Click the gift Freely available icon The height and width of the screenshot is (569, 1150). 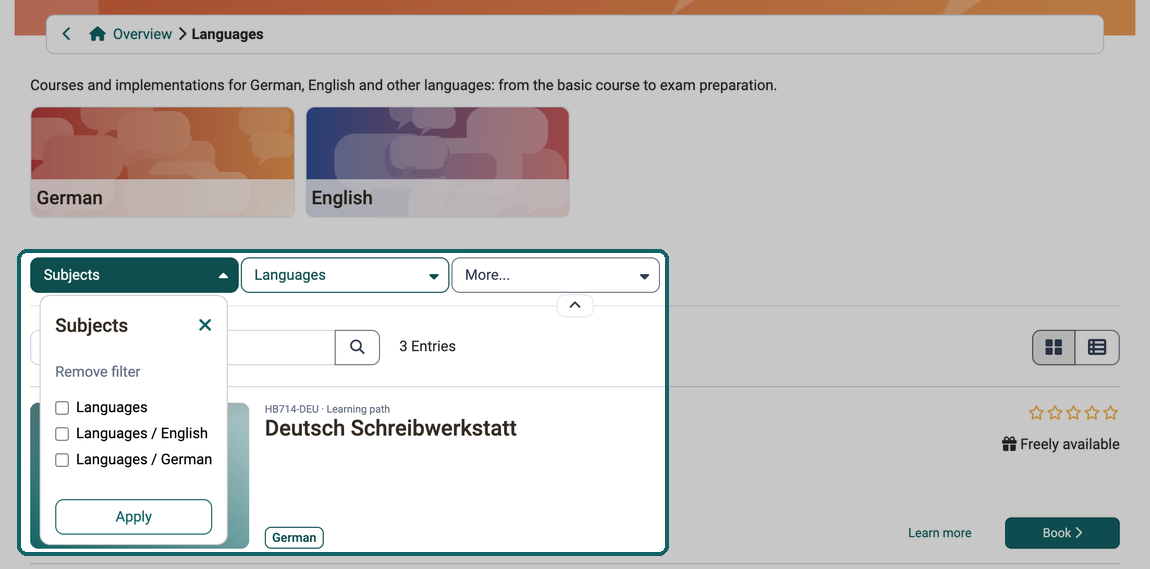coord(1010,444)
